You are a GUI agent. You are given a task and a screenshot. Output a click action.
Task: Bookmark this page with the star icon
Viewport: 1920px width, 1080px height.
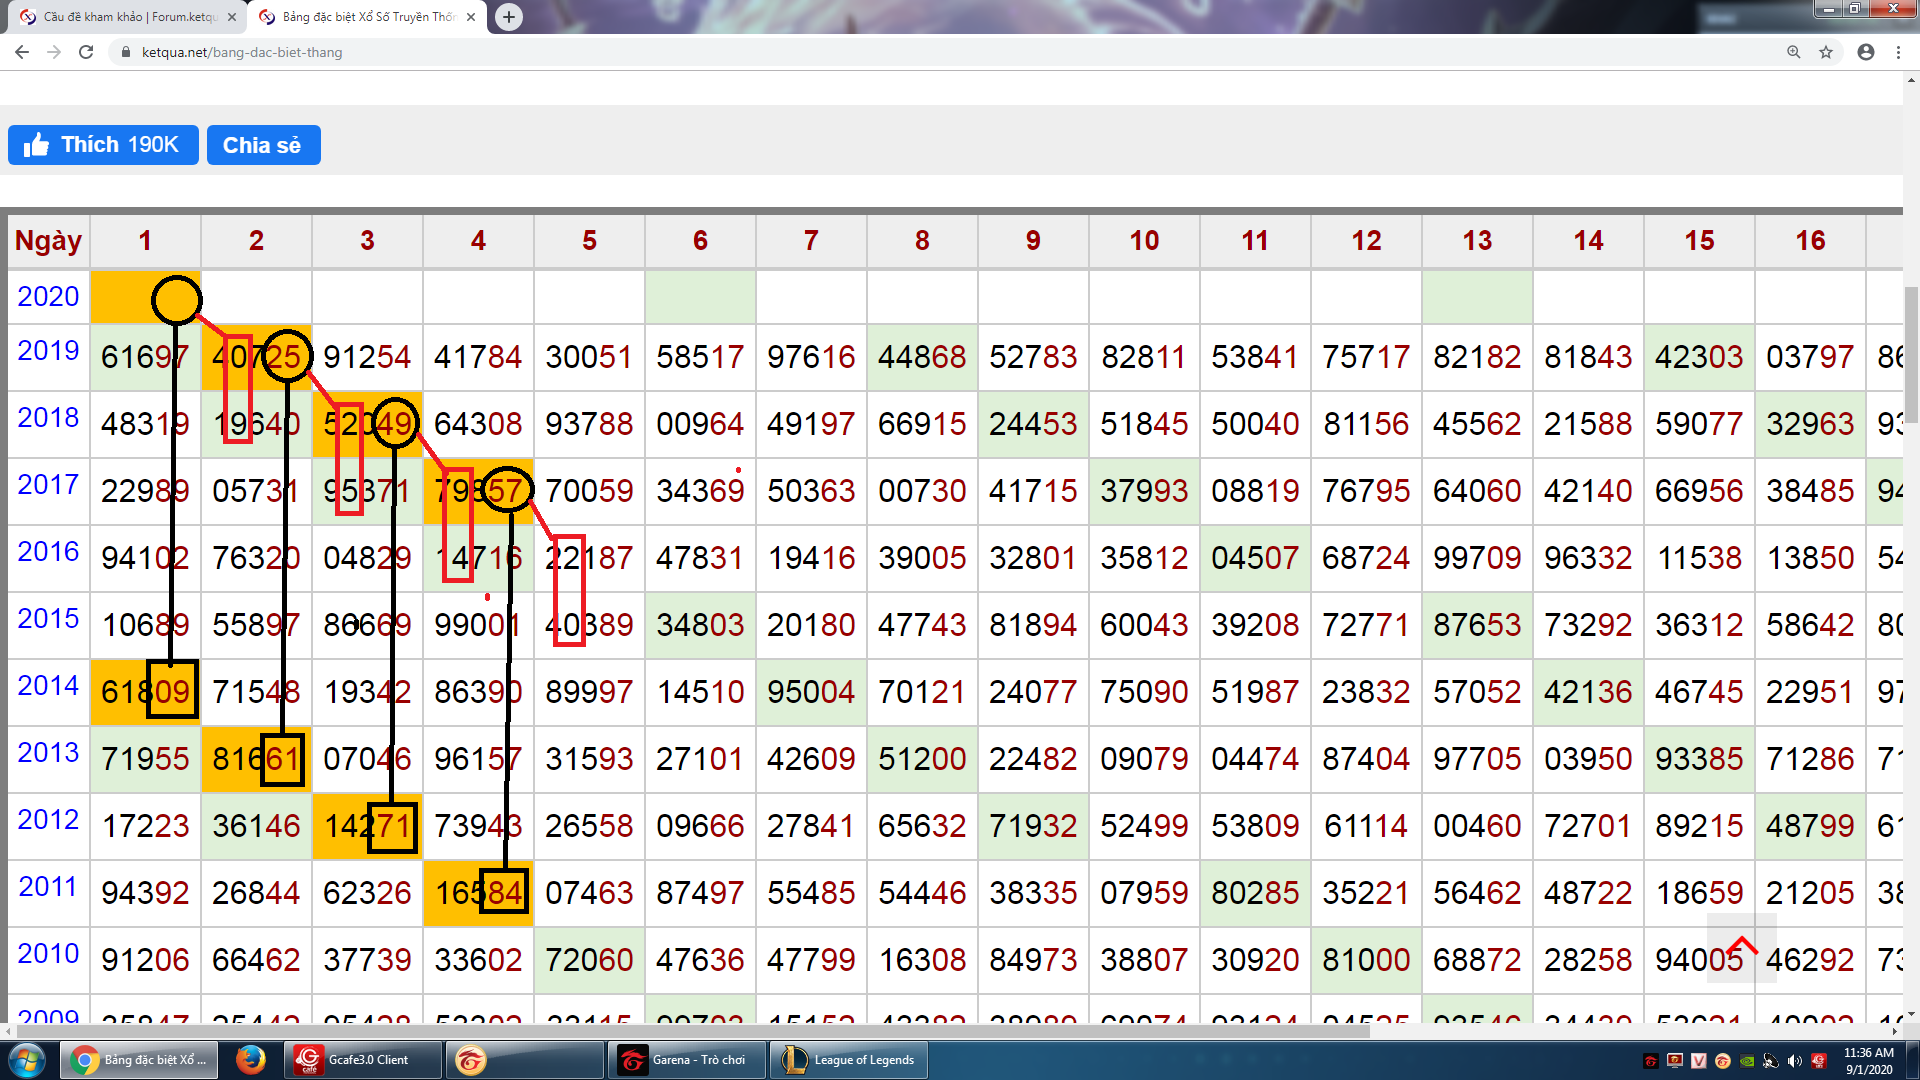point(1826,52)
